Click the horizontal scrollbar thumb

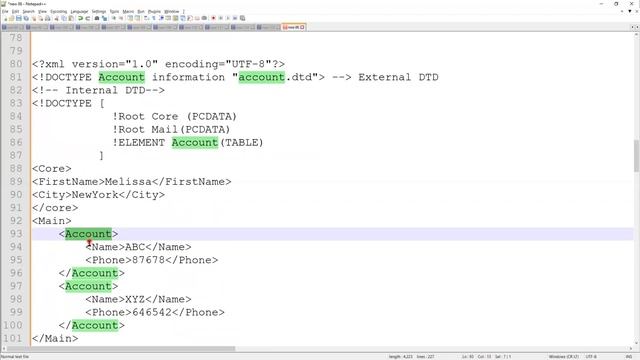[x=121, y=349]
